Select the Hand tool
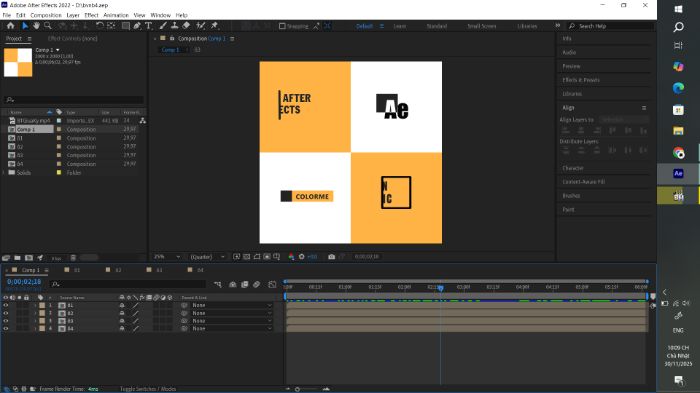This screenshot has width=700, height=393. (x=36, y=26)
